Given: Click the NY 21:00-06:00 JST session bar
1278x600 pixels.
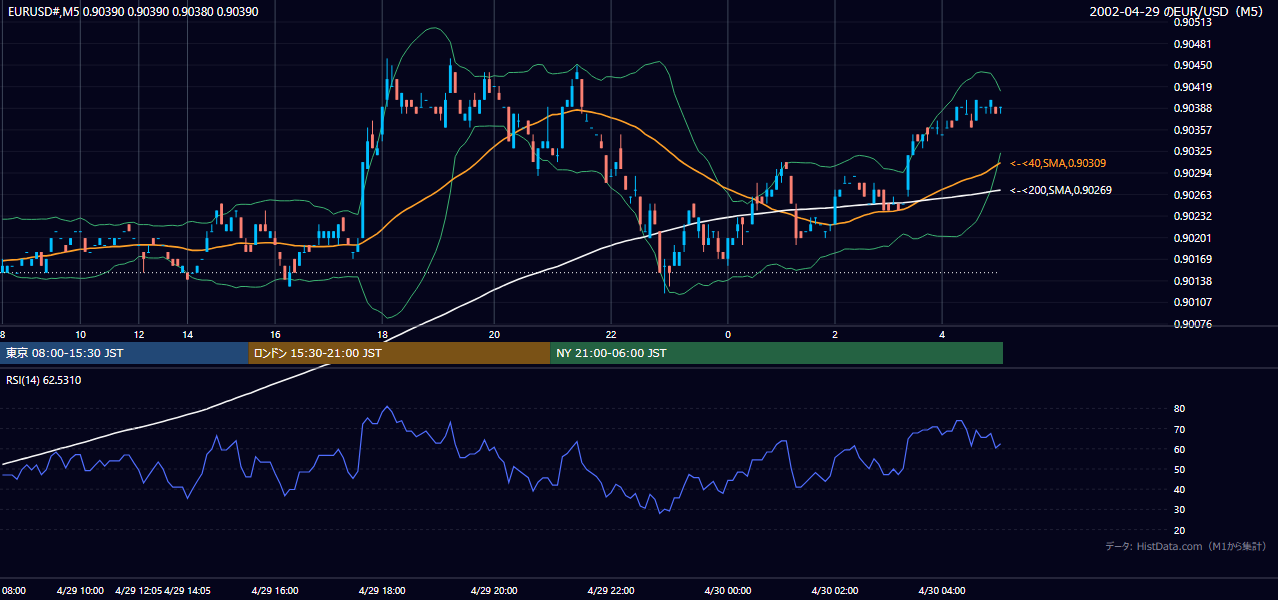Looking at the screenshot, I should [776, 353].
